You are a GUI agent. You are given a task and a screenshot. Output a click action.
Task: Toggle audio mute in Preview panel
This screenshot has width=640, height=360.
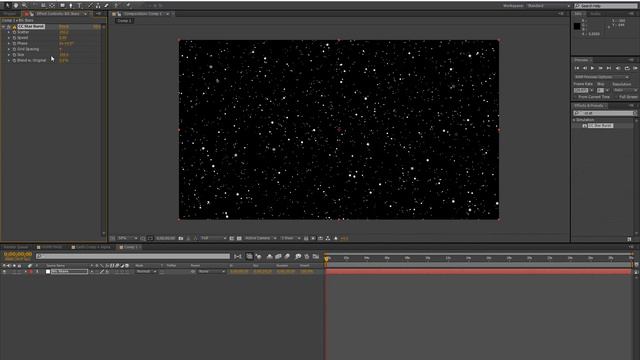coord(618,68)
